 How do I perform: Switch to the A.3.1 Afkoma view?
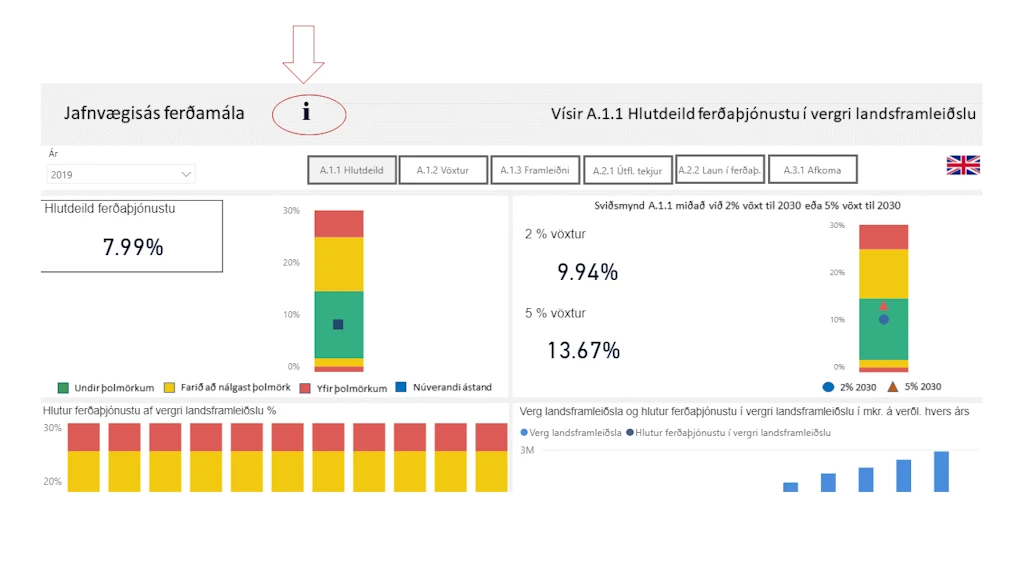(812, 170)
